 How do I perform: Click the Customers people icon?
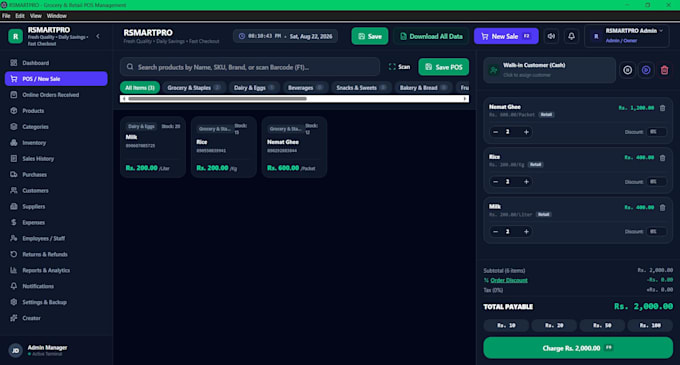point(14,191)
